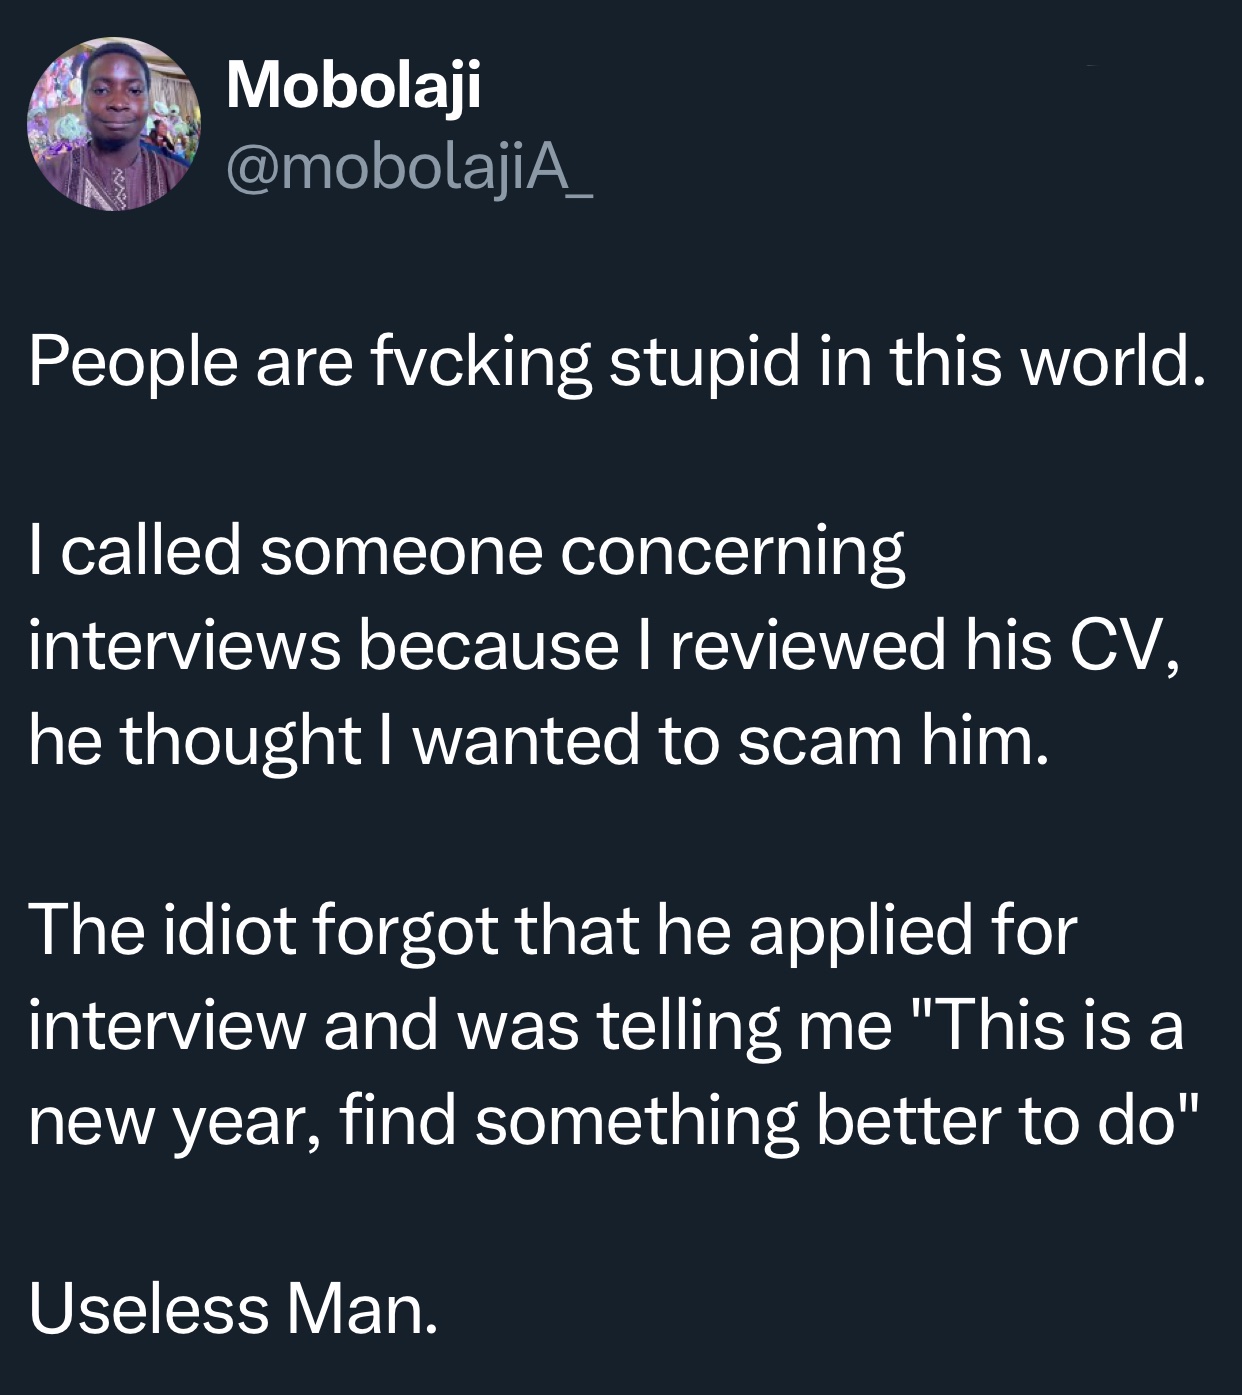
Task: Click the line starting "interviews because I reviewed"
Action: coord(603,646)
